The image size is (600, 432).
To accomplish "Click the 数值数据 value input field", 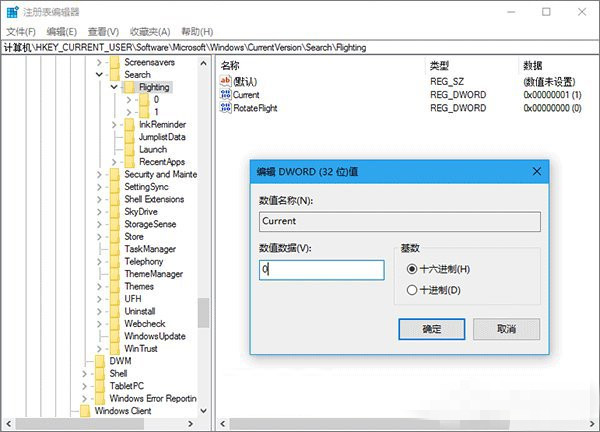I will pyautogui.click(x=320, y=270).
